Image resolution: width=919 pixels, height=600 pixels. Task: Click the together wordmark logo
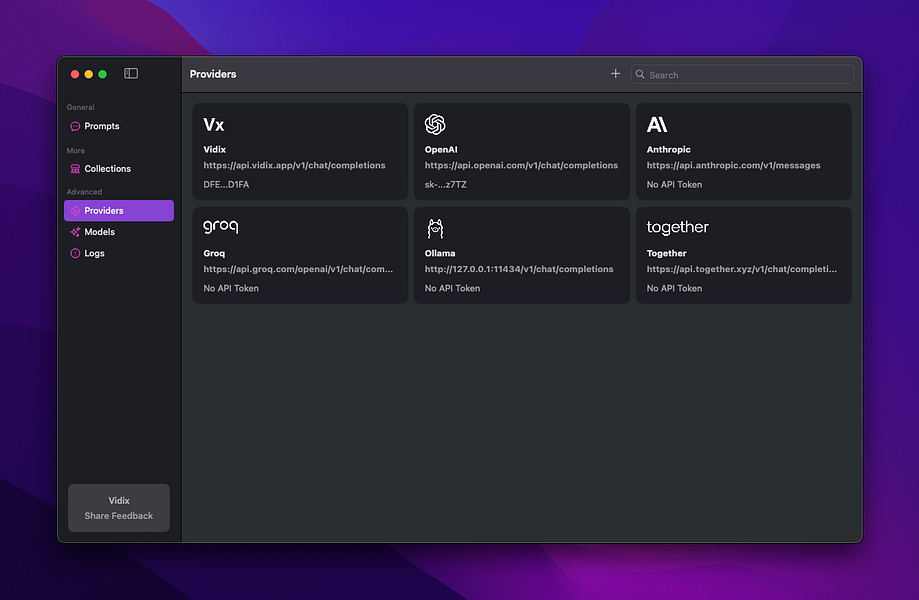pos(678,227)
